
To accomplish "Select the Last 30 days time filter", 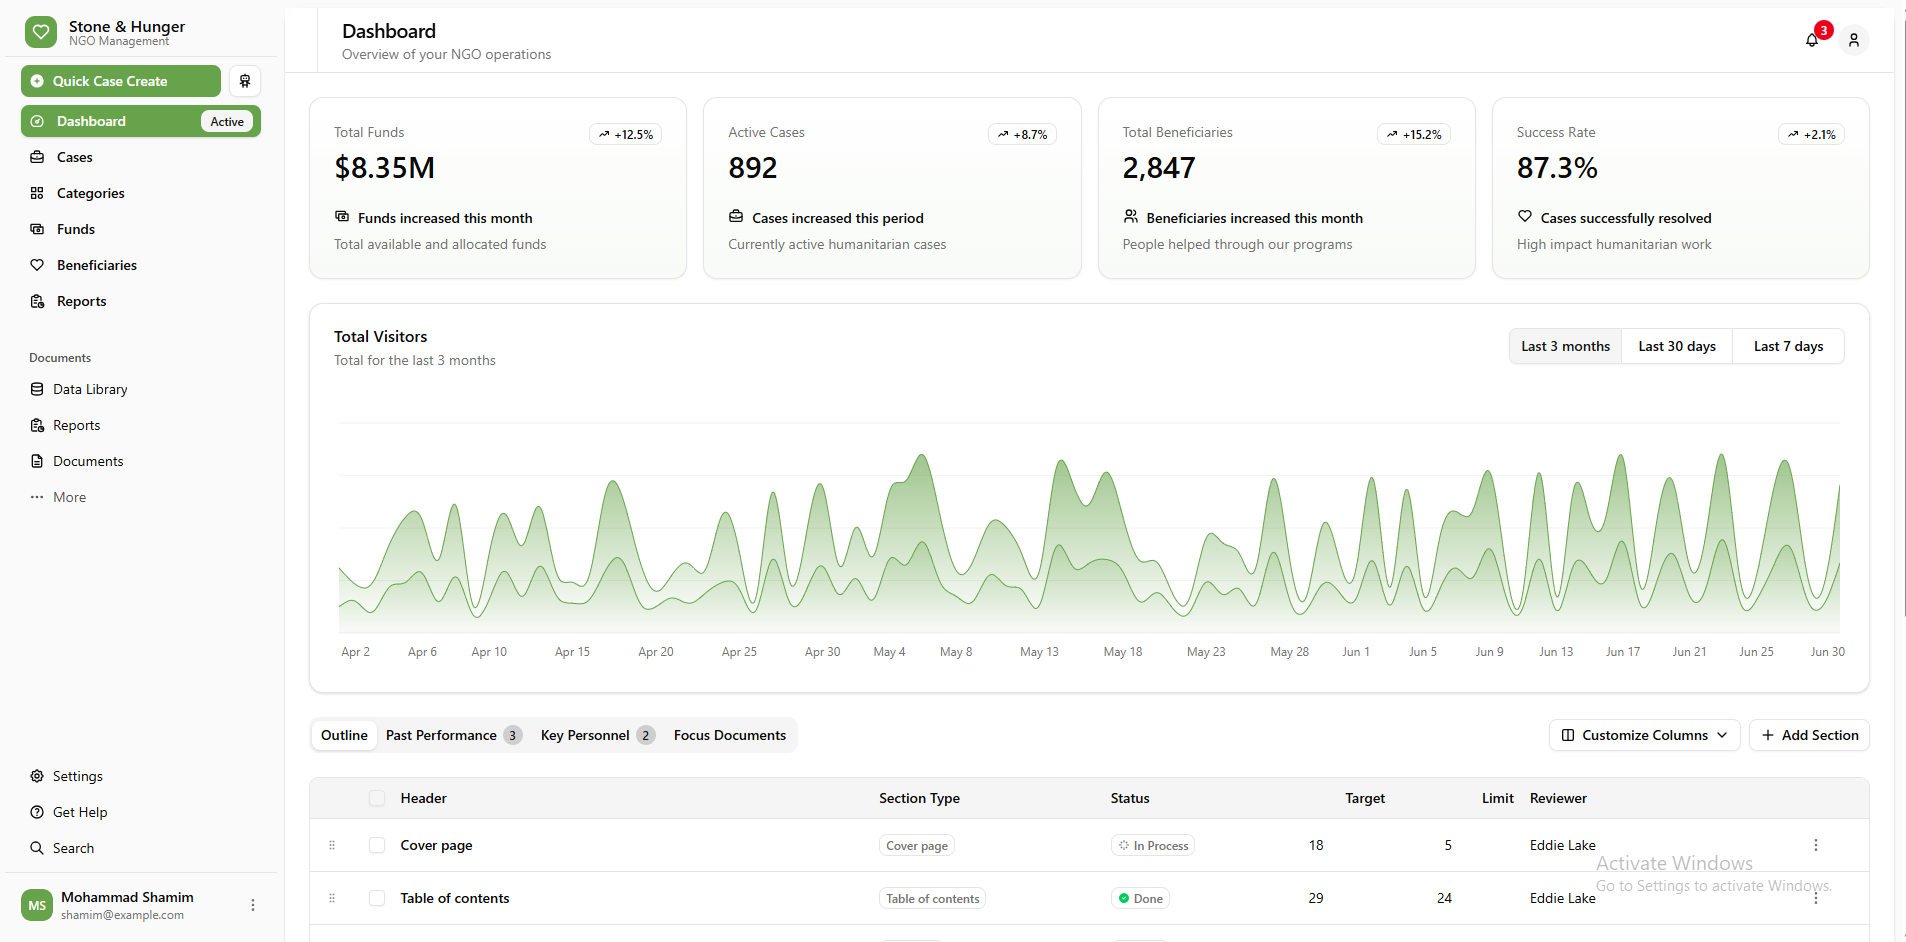I will pyautogui.click(x=1677, y=346).
